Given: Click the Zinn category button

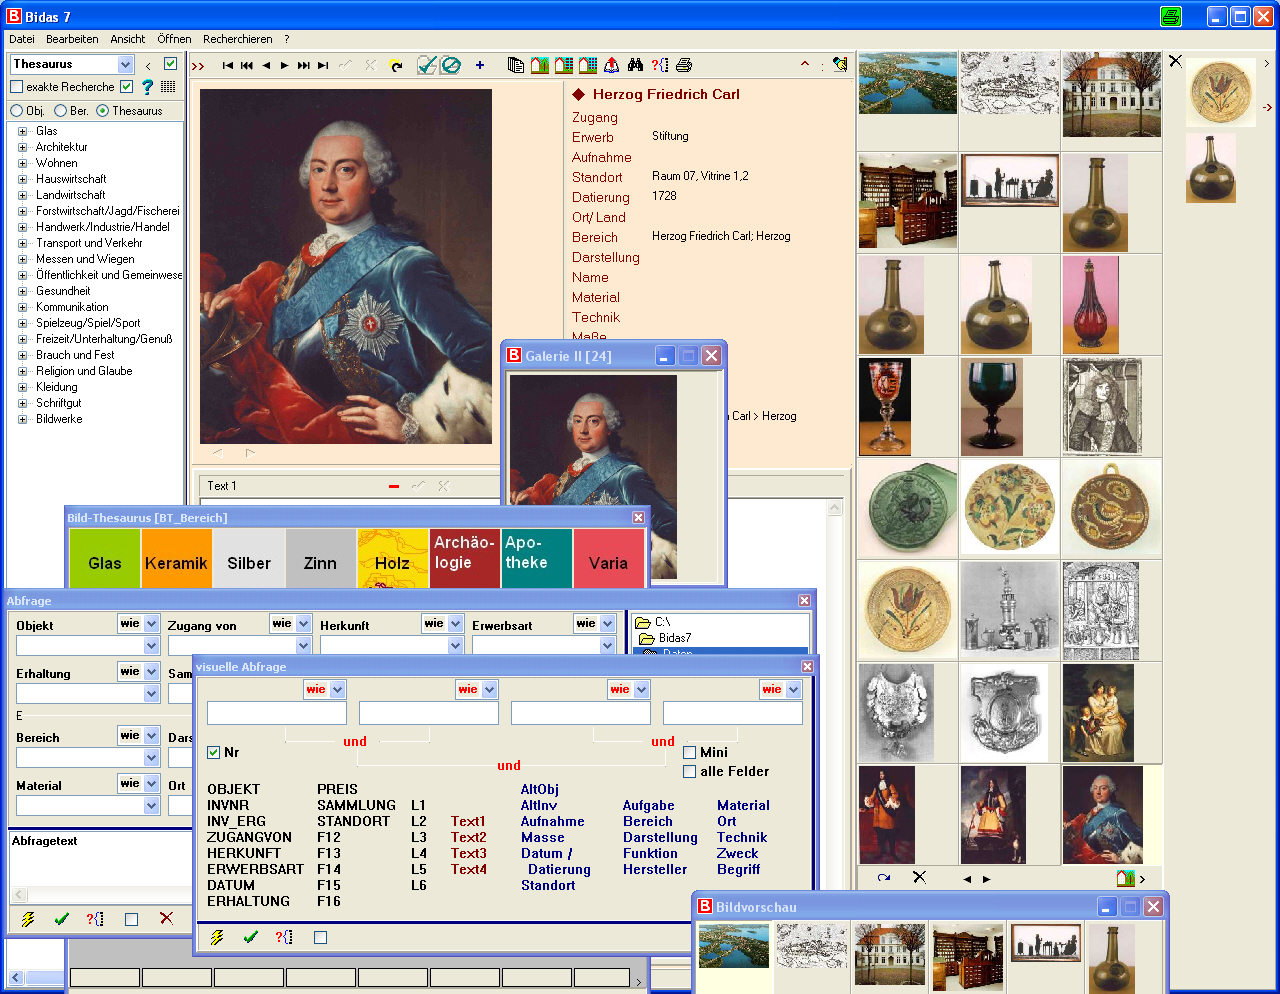Looking at the screenshot, I should tap(320, 559).
